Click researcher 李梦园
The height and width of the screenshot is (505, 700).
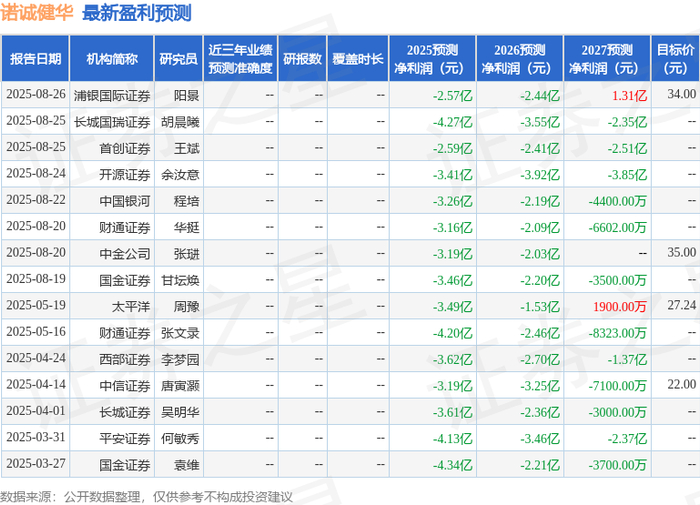pos(180,359)
